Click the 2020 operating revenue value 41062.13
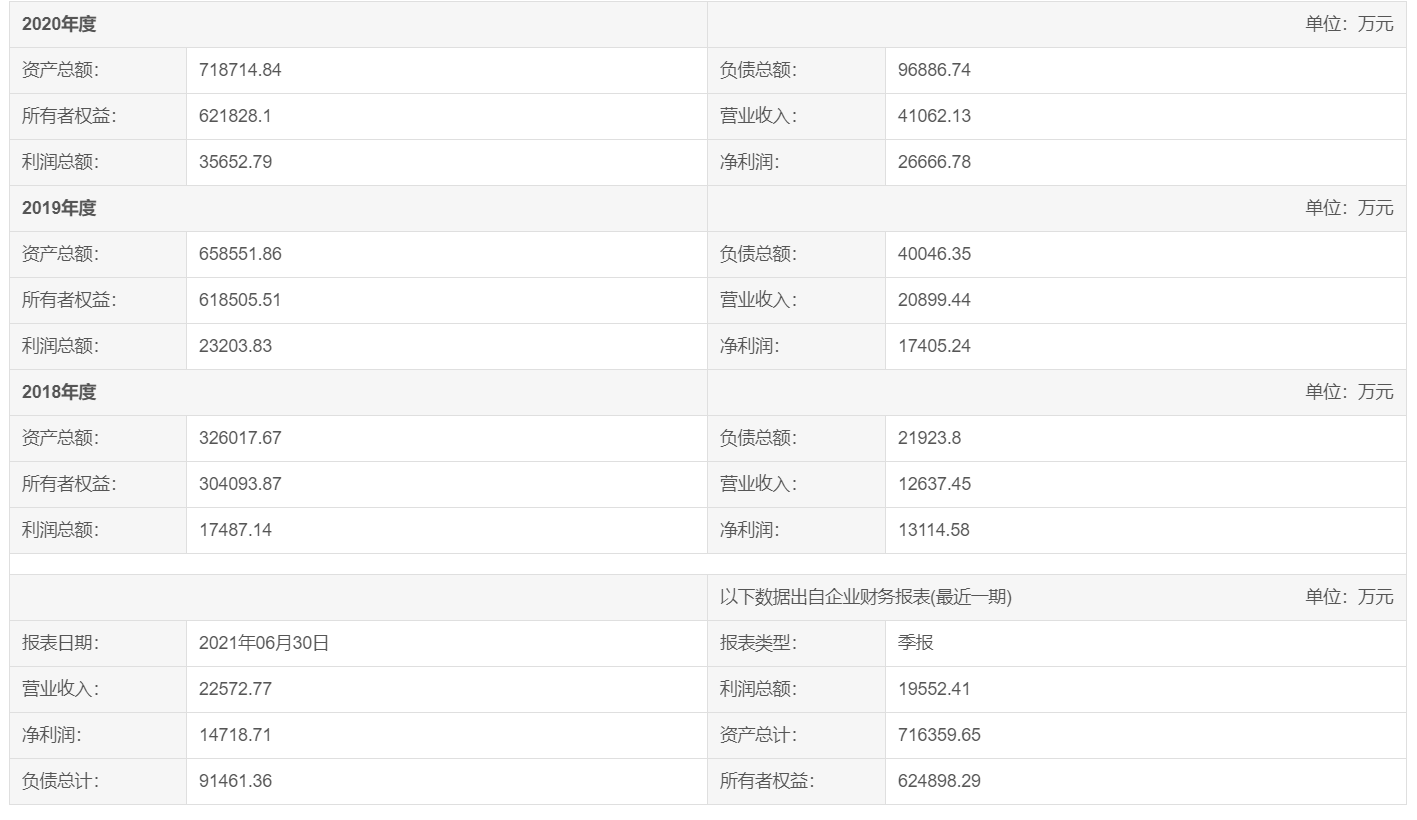Screen dimensions: 1417x820 point(934,117)
